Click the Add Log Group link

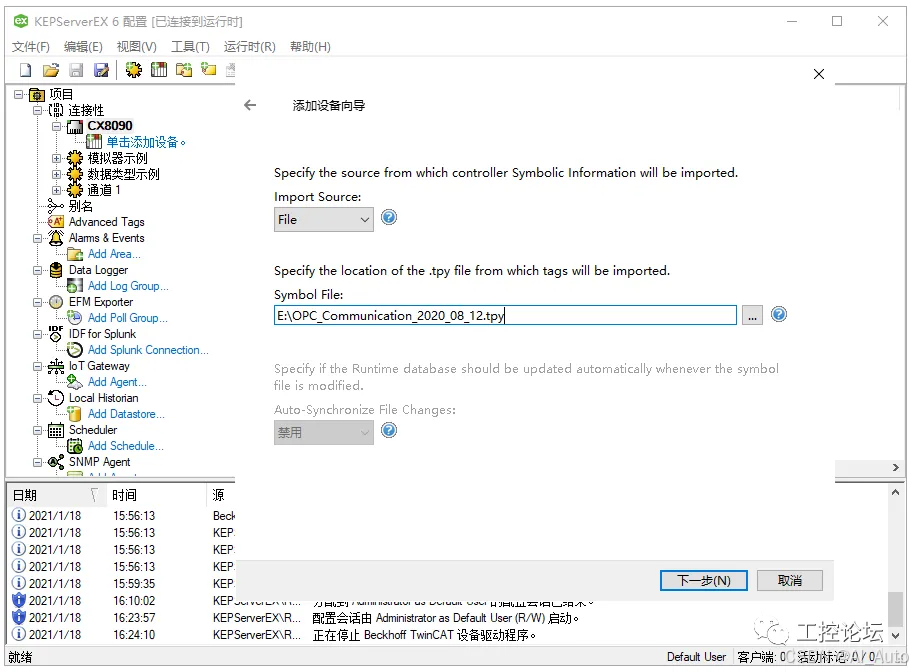click(x=128, y=286)
